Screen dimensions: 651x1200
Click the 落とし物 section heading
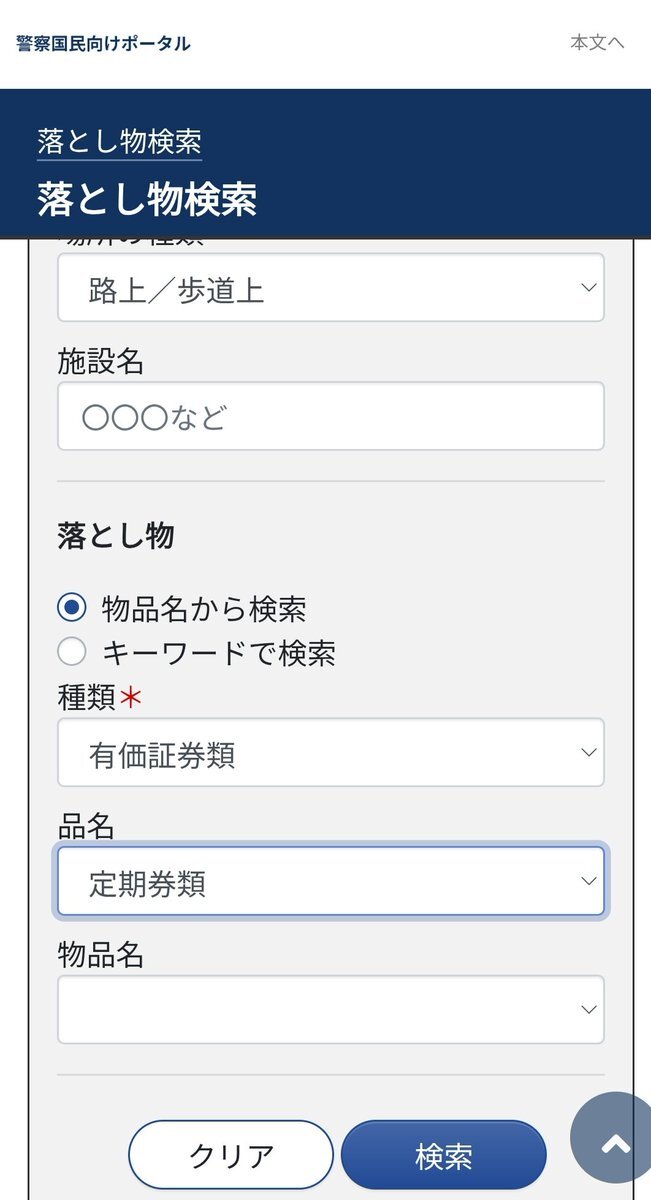point(116,536)
